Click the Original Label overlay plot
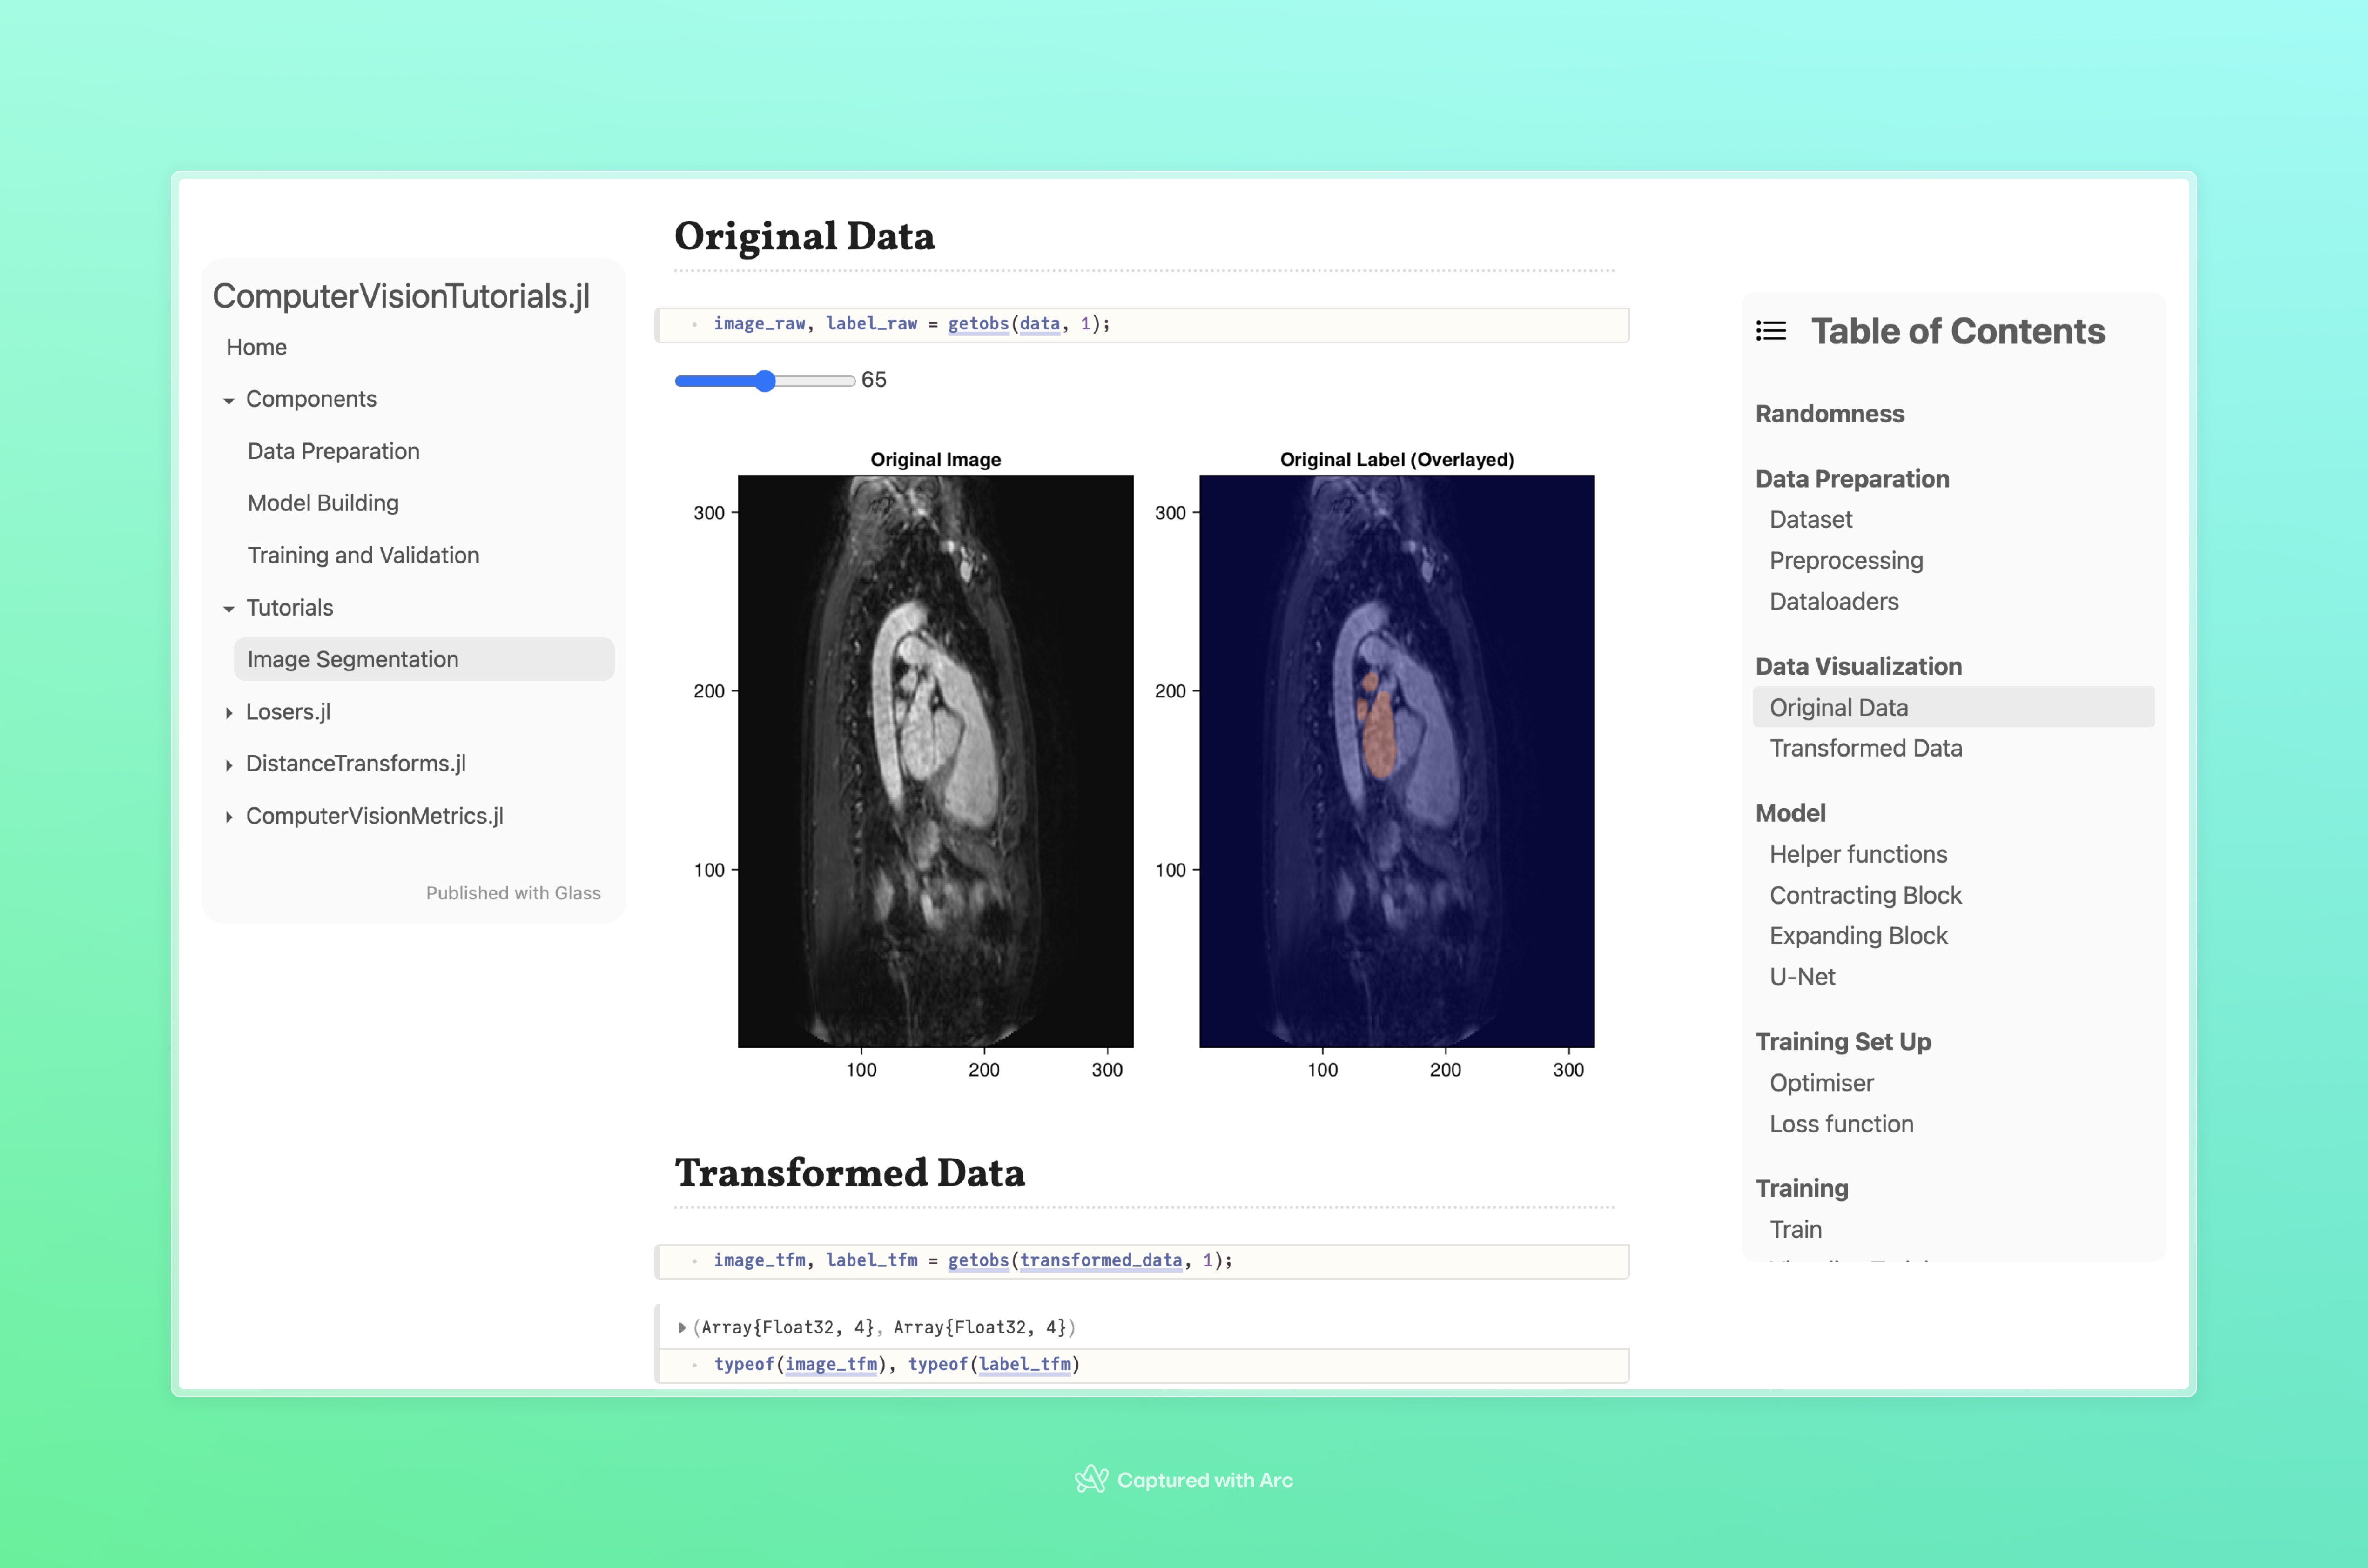This screenshot has width=2368, height=1568. [x=1396, y=760]
